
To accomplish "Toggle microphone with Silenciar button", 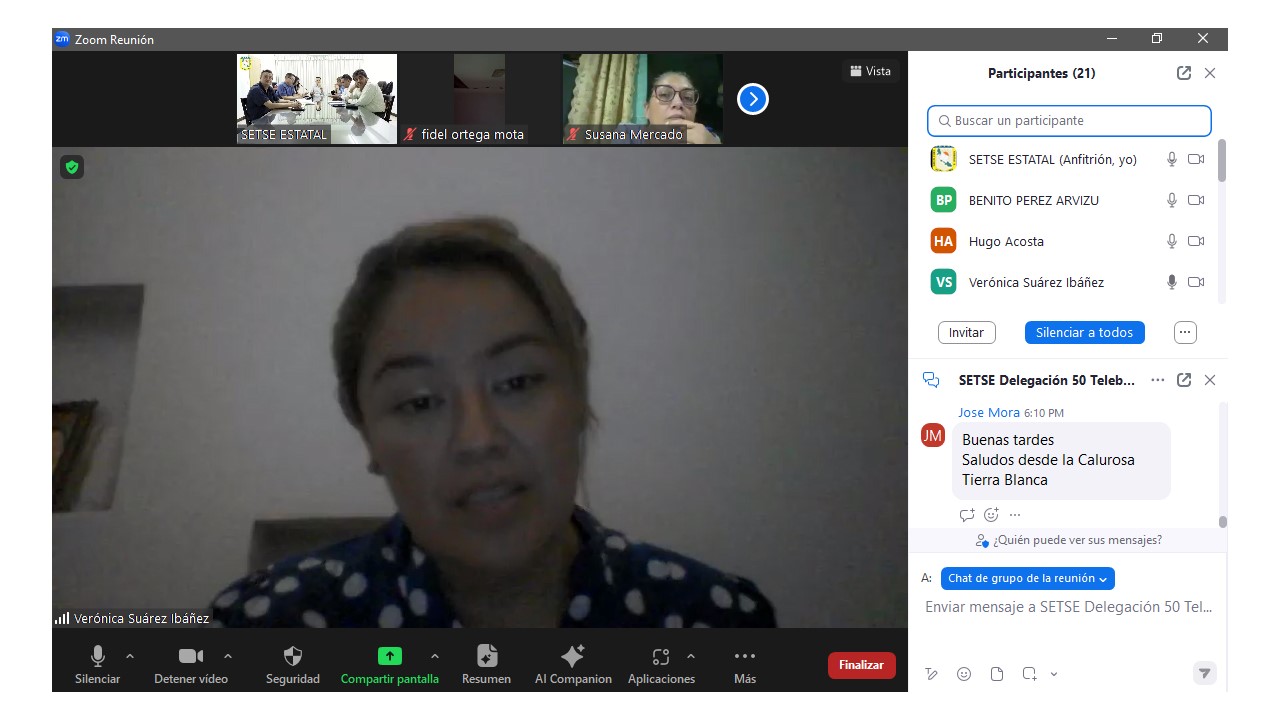I will tap(97, 657).
